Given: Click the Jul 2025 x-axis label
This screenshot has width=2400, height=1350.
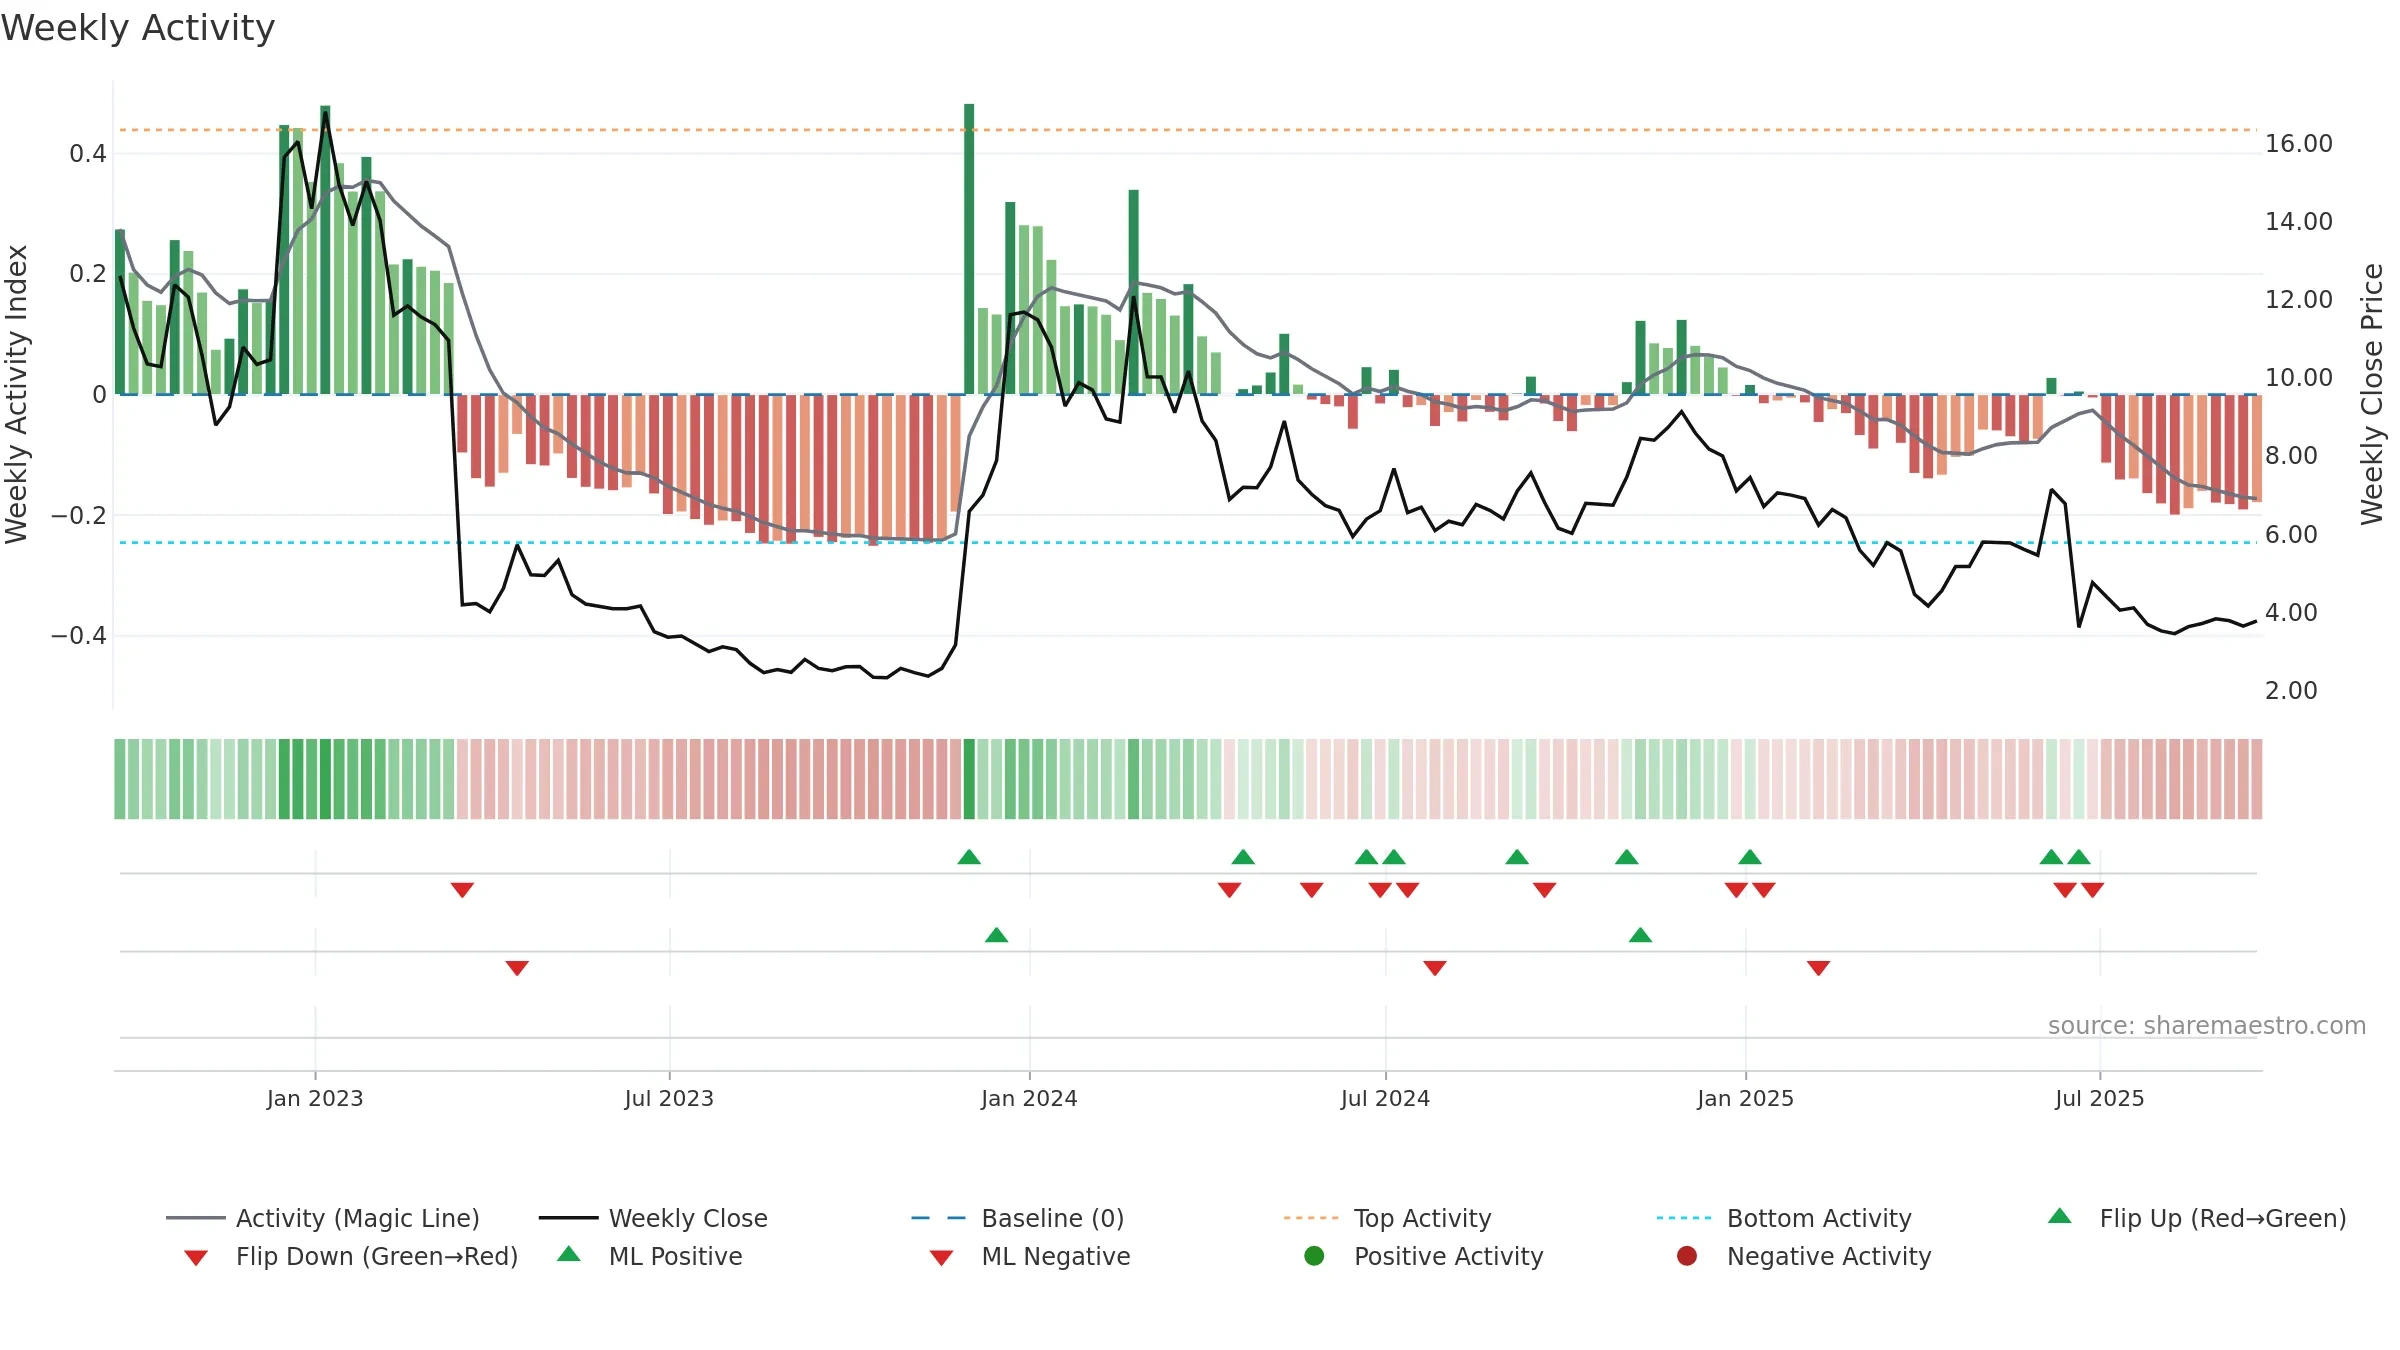Looking at the screenshot, I should click(x=2100, y=1099).
